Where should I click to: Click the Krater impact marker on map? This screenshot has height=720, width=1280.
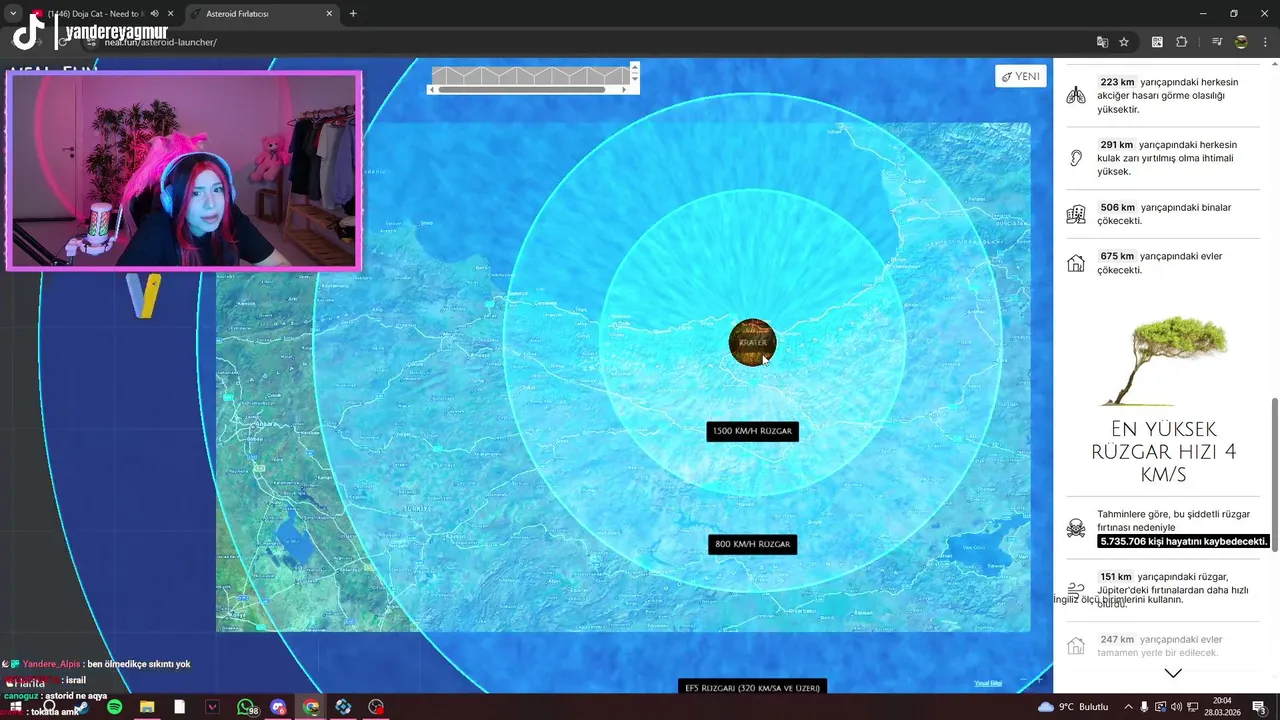coord(752,342)
